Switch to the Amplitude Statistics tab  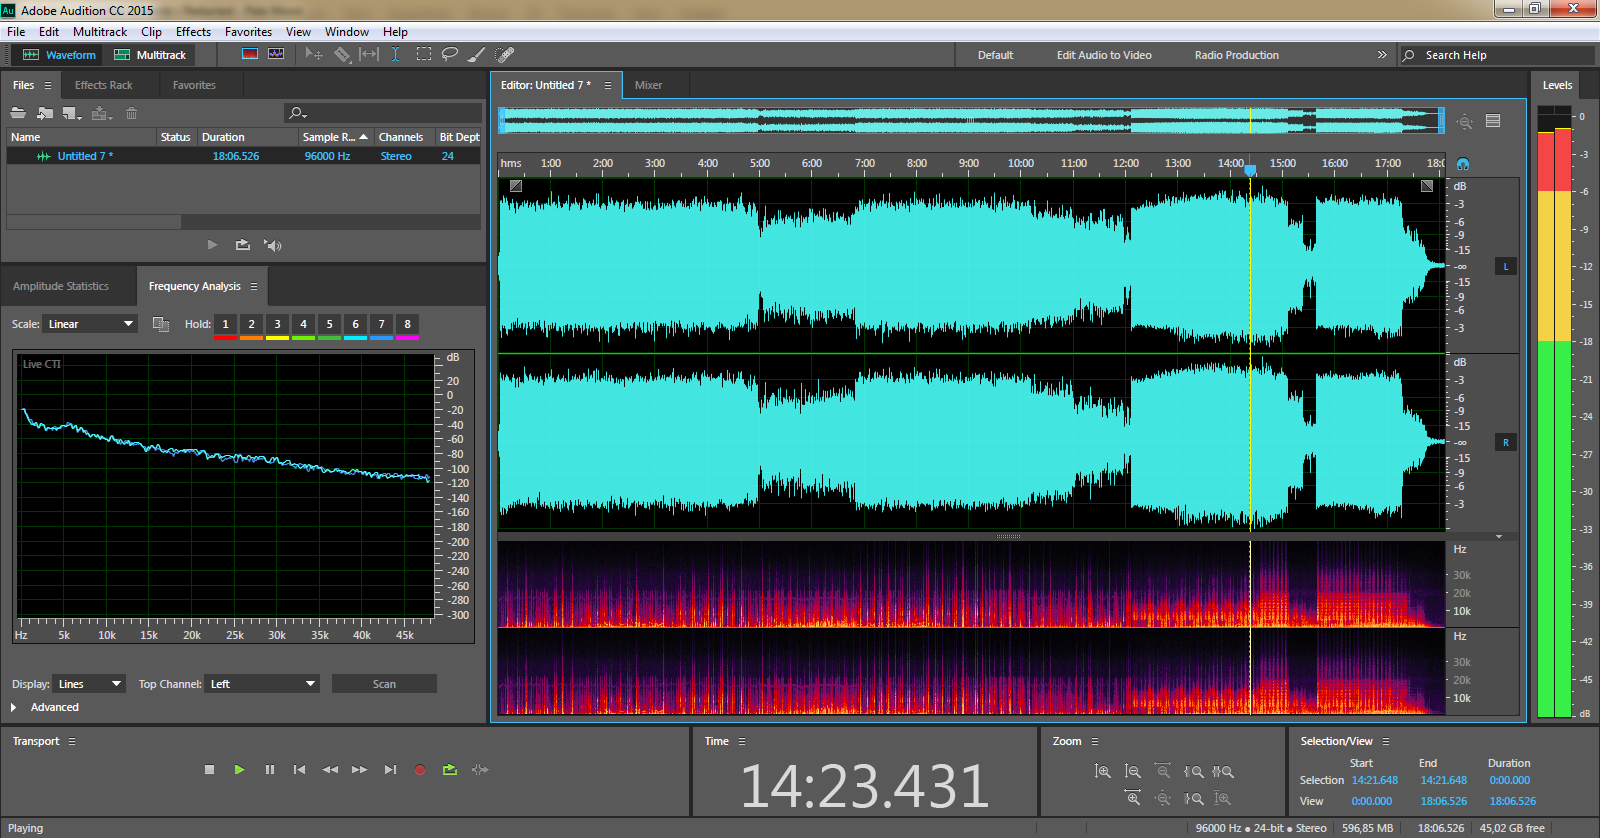point(61,286)
